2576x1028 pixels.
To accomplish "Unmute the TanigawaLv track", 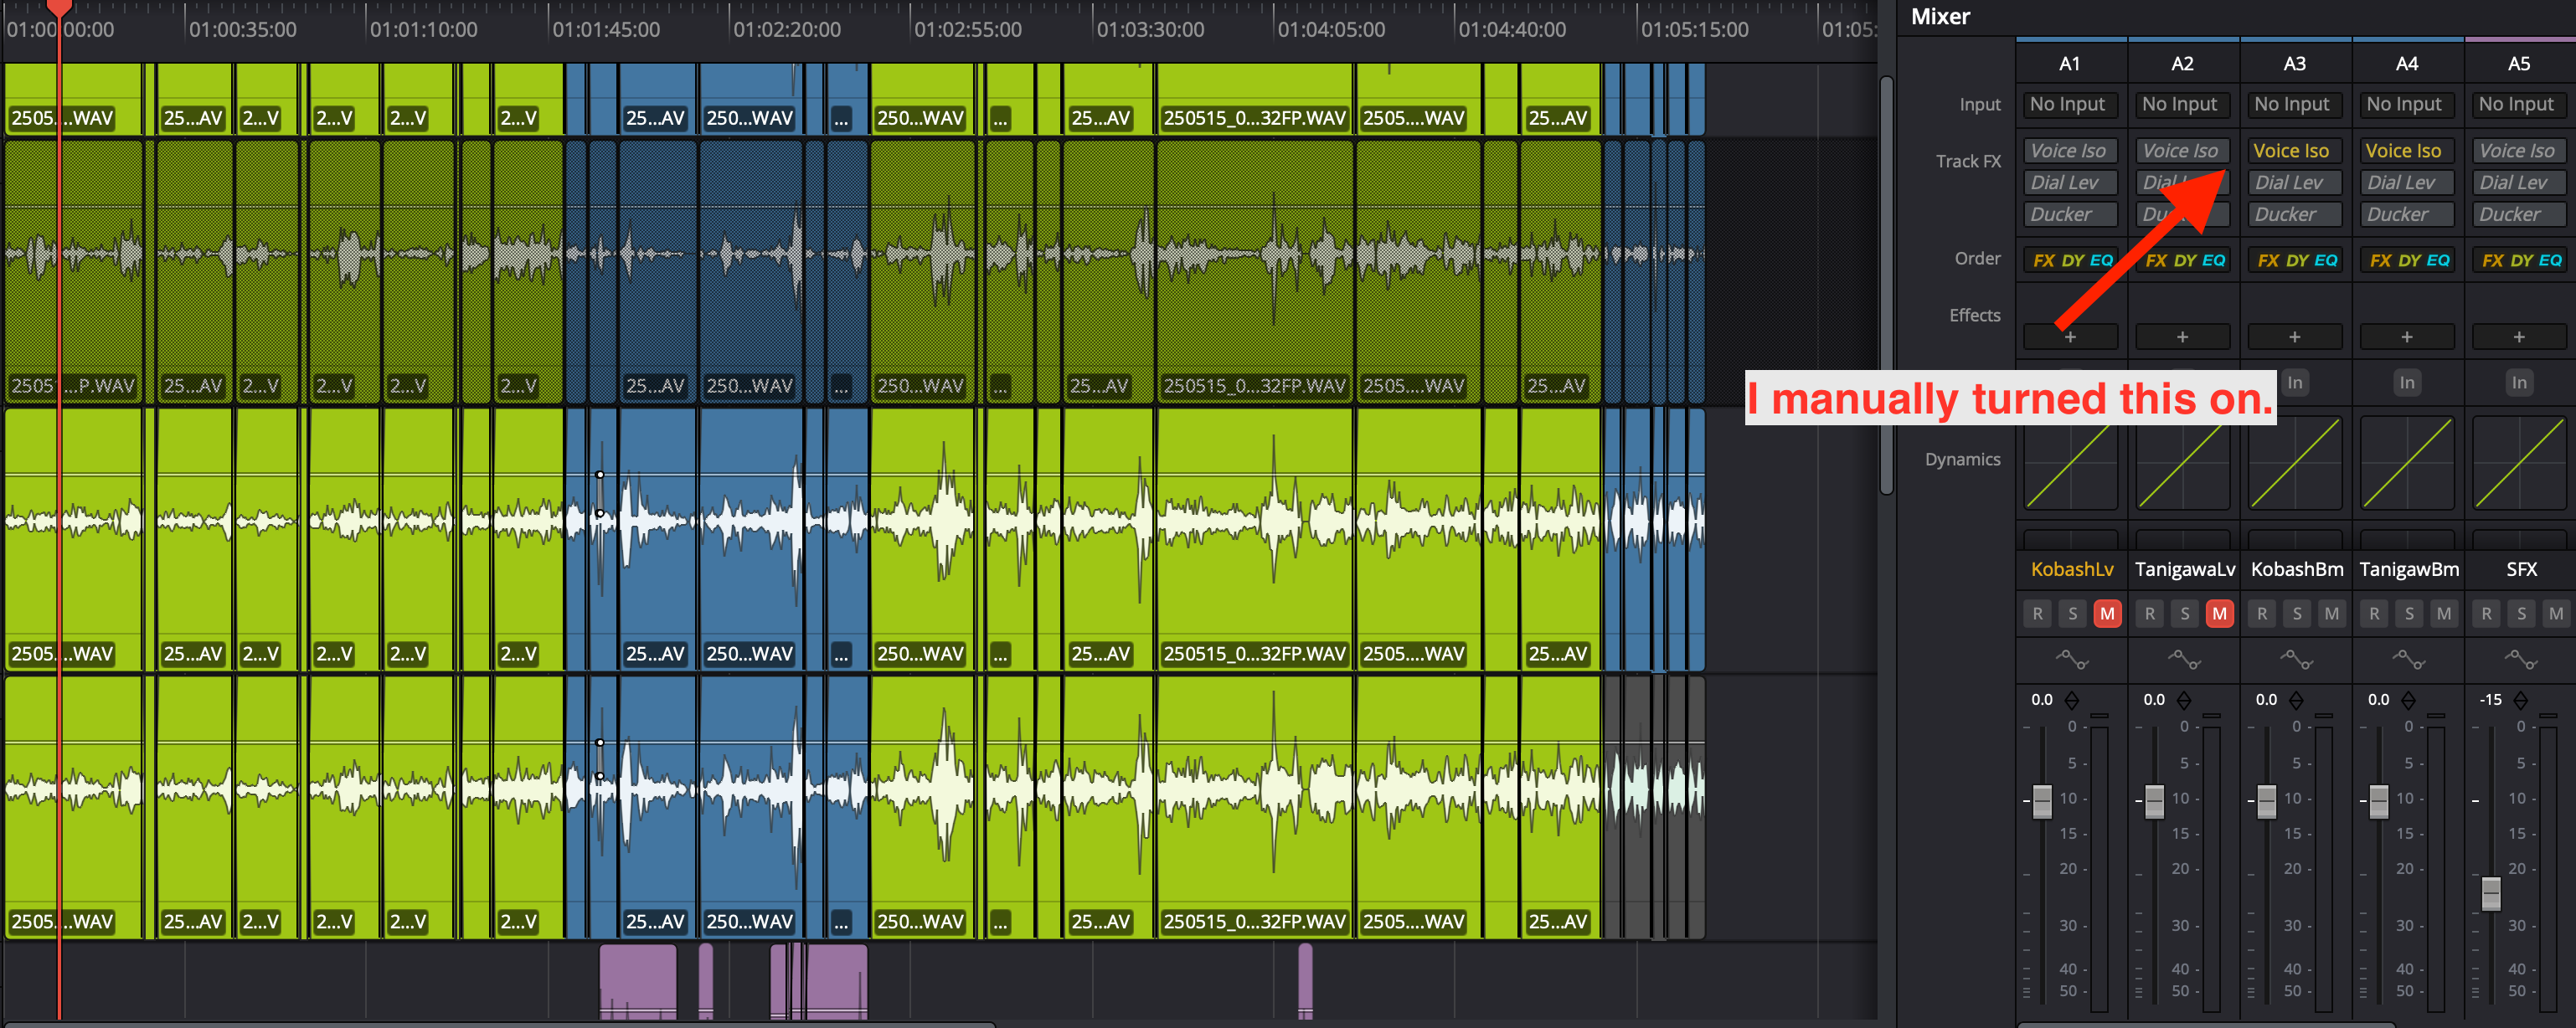I will pos(2219,614).
